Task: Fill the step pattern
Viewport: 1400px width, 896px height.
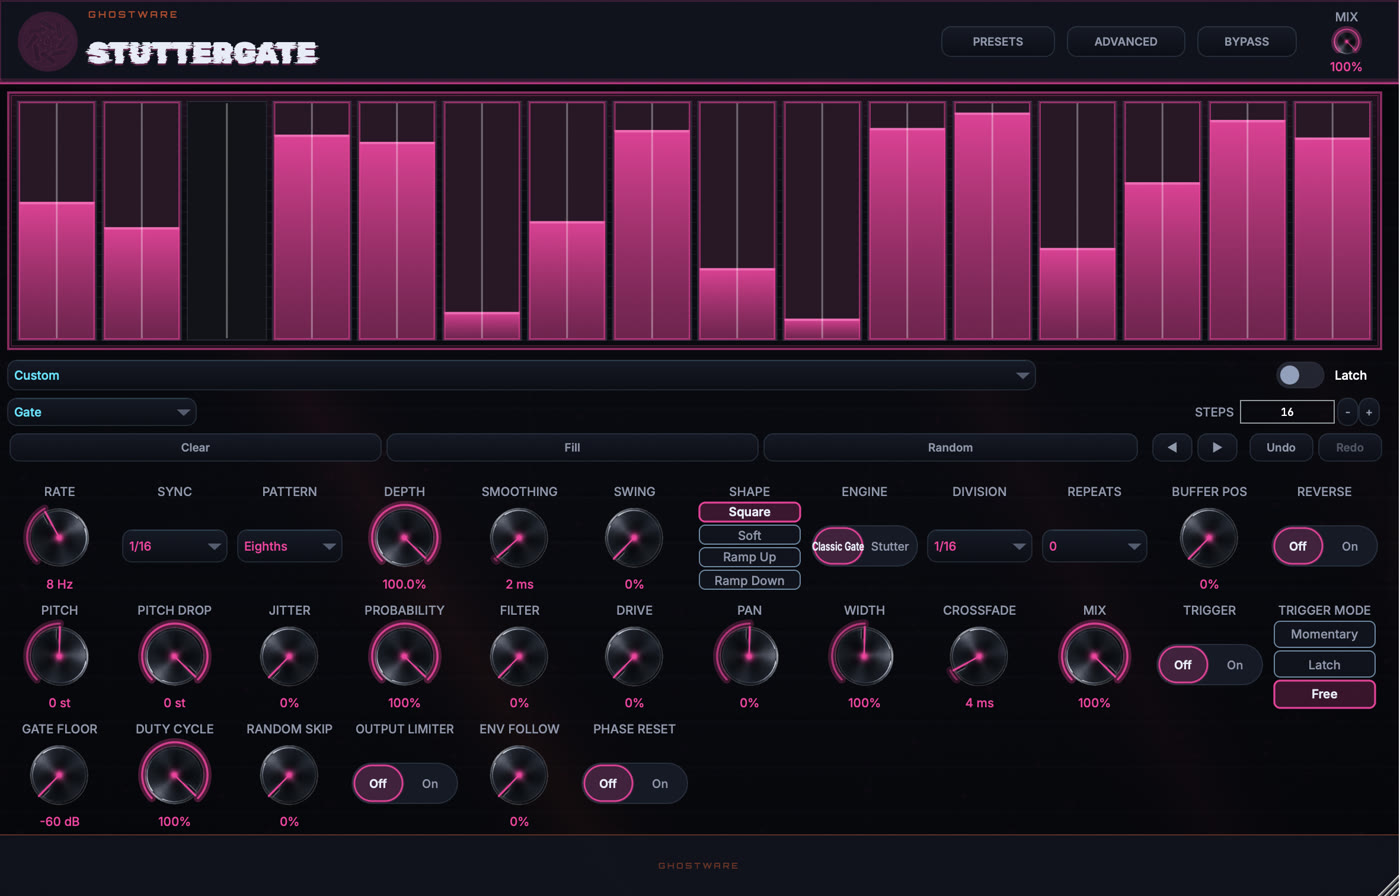Action: 572,447
